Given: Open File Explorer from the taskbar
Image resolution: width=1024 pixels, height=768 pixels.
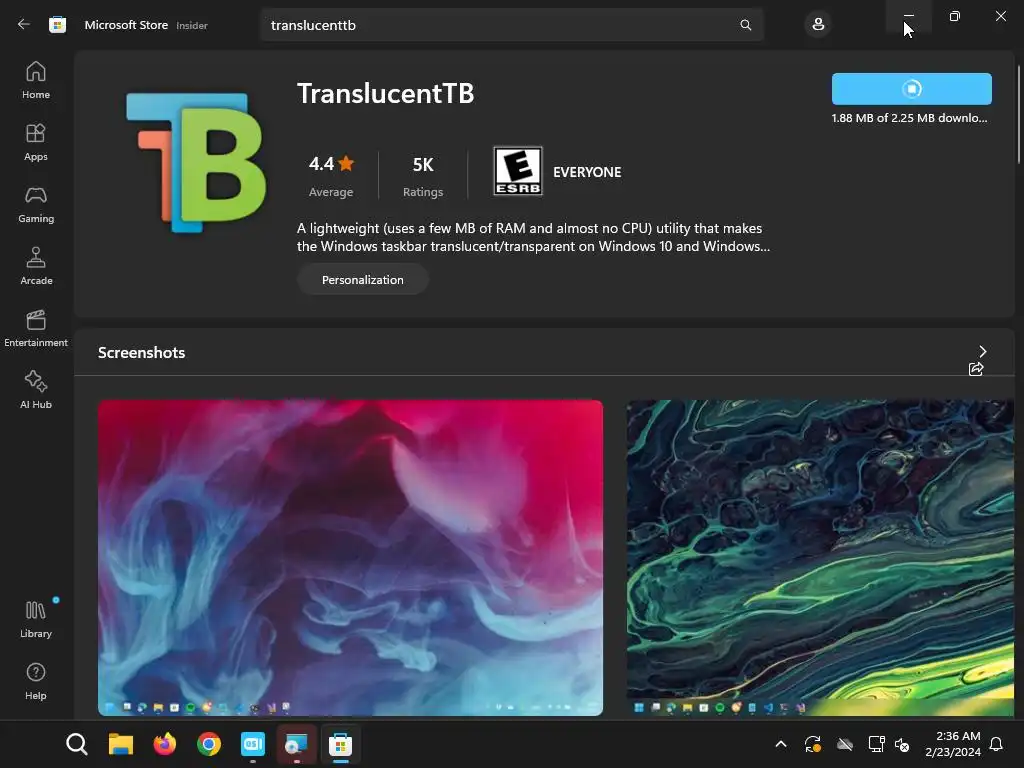Looking at the screenshot, I should [121, 744].
